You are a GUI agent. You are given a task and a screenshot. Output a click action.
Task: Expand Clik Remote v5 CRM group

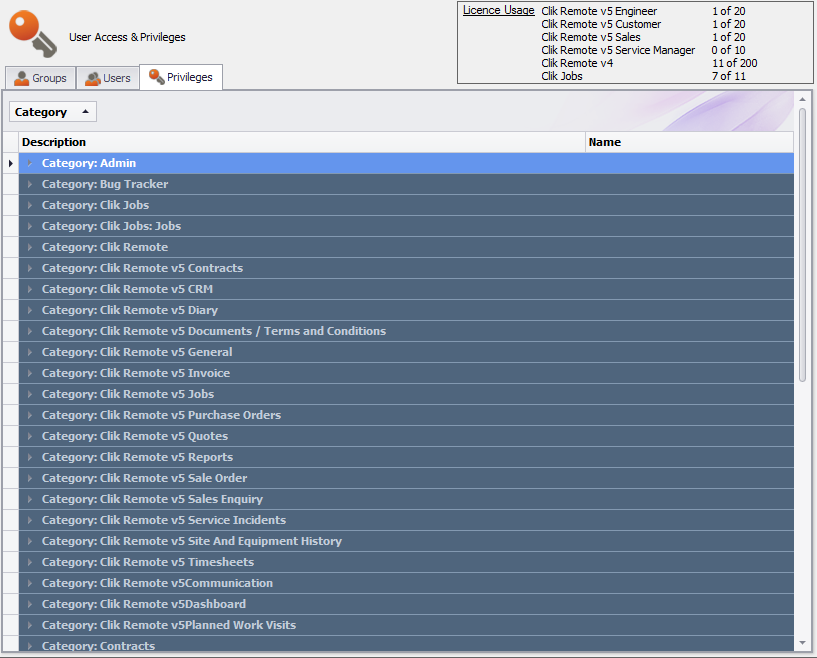pyautogui.click(x=30, y=289)
